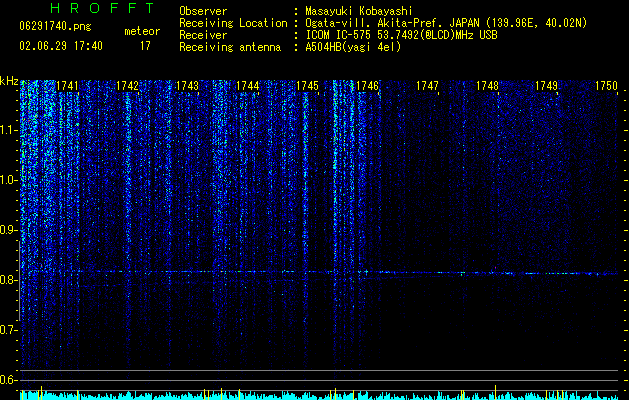Click the 1742 time marker

tap(127, 86)
